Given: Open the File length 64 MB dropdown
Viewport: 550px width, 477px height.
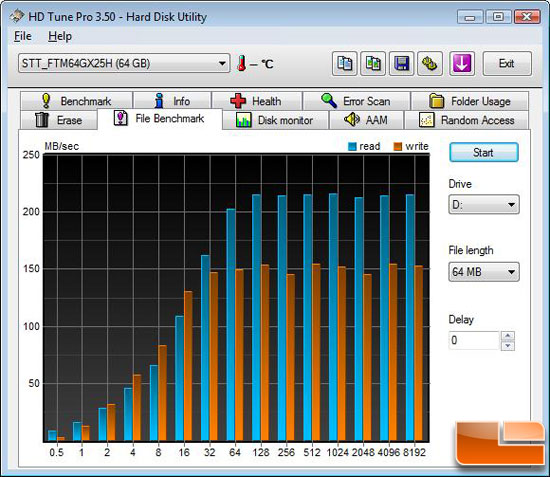Looking at the screenshot, I should (484, 272).
